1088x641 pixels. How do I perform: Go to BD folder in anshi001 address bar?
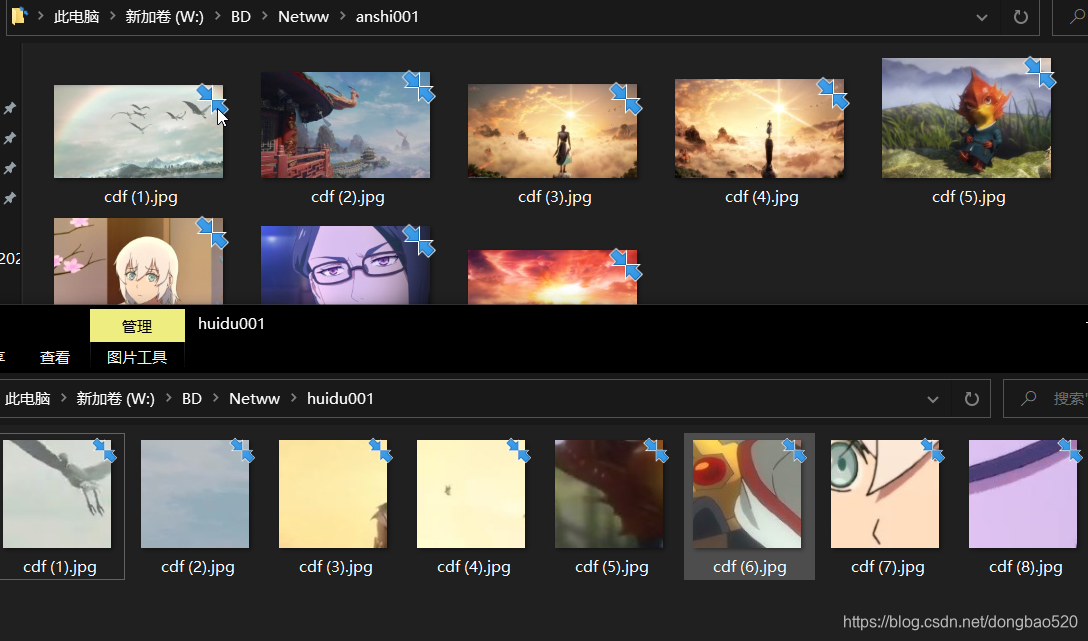point(241,17)
